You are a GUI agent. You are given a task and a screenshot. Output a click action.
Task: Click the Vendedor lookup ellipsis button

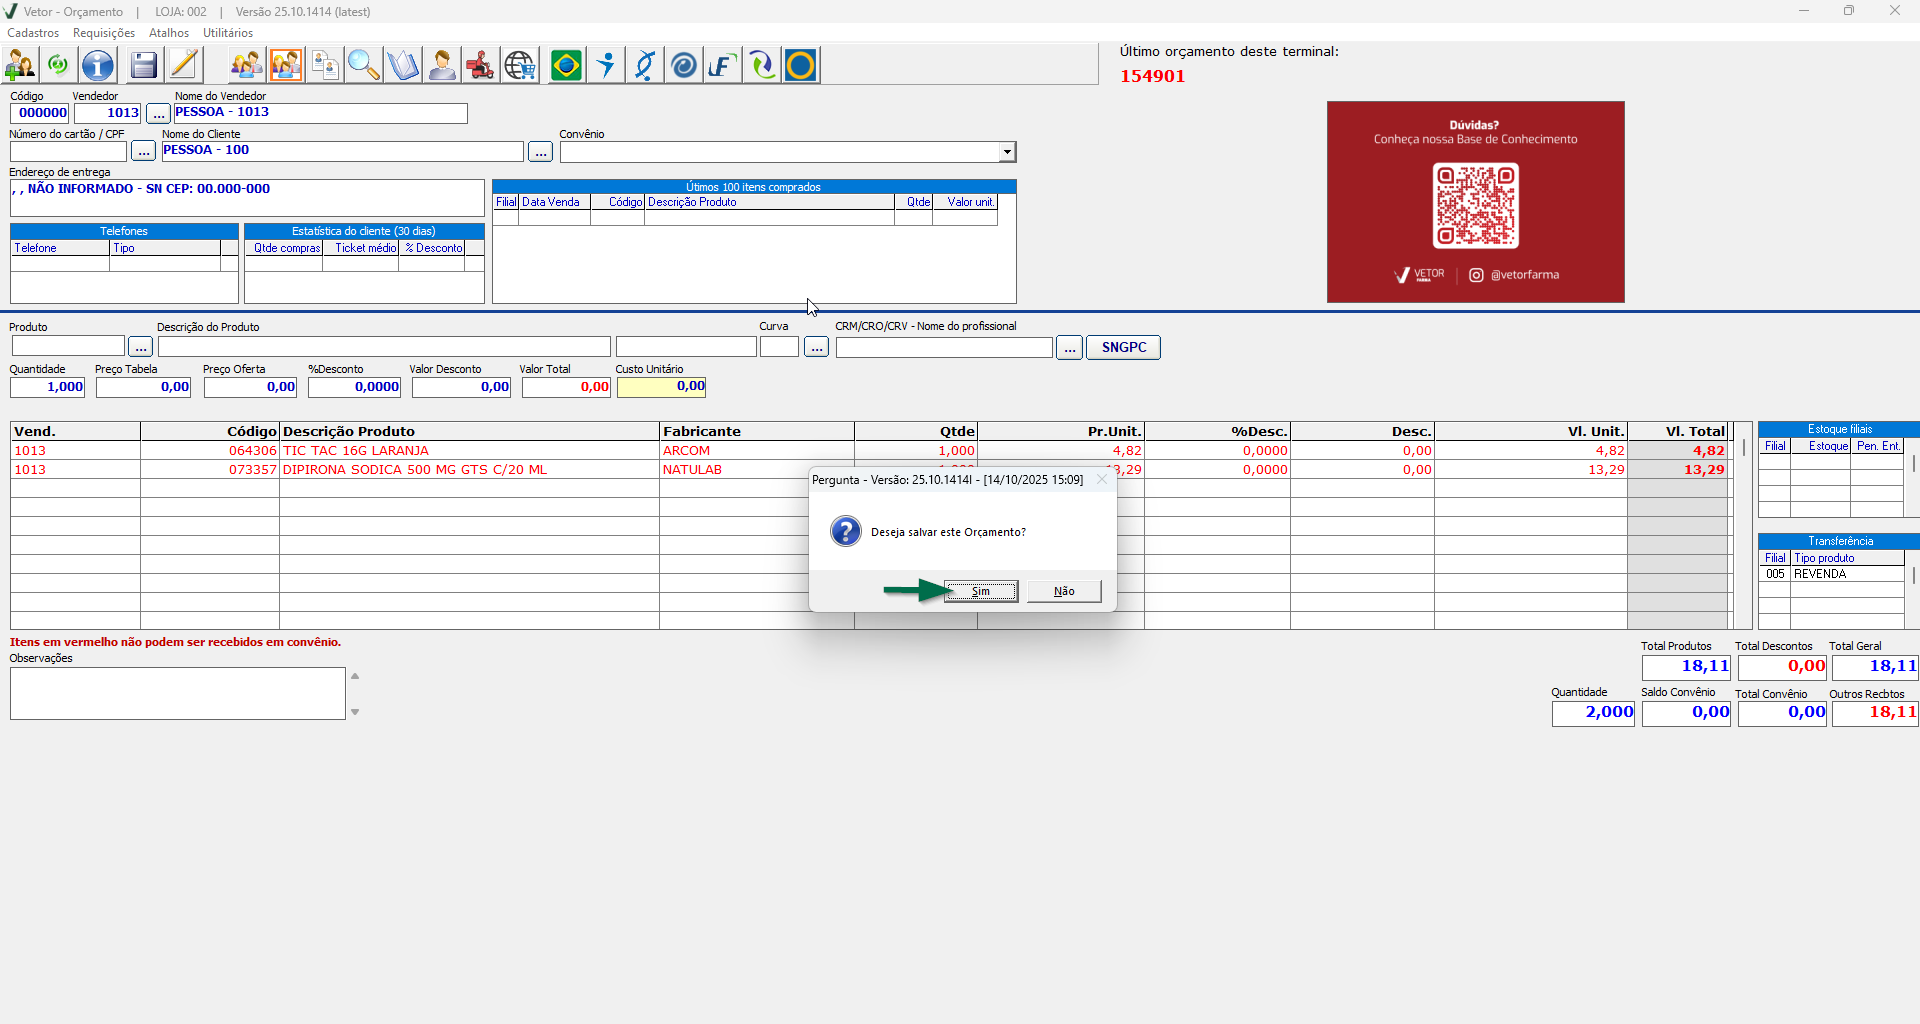coord(158,114)
